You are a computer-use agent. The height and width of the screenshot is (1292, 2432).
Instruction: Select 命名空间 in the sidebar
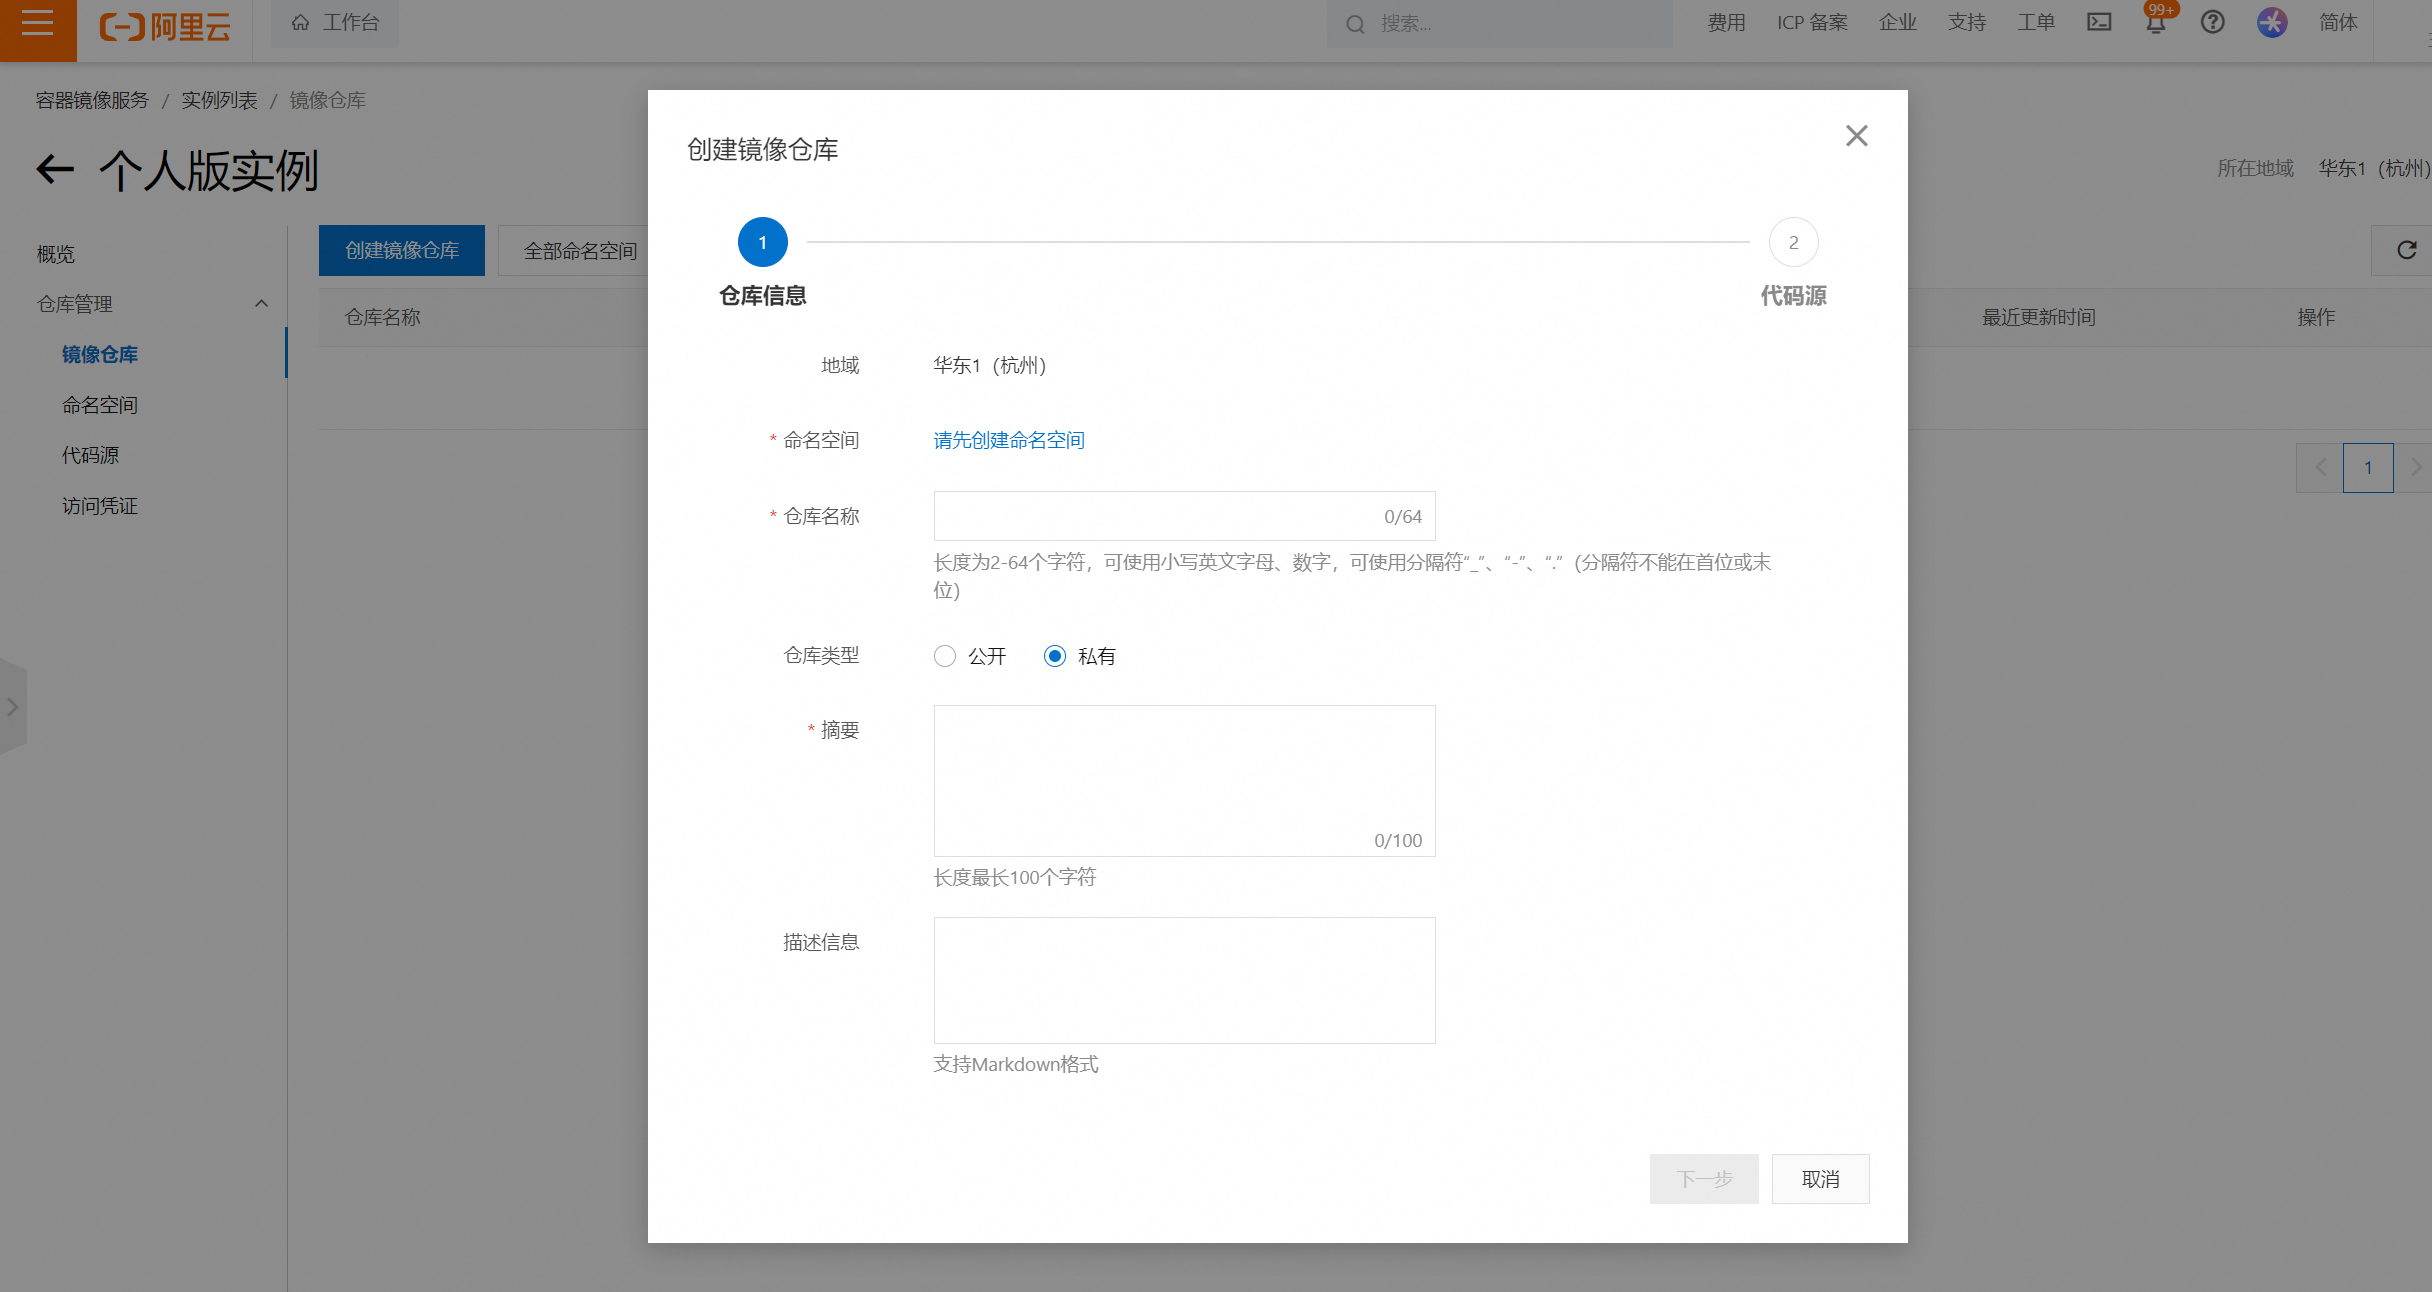(x=100, y=405)
